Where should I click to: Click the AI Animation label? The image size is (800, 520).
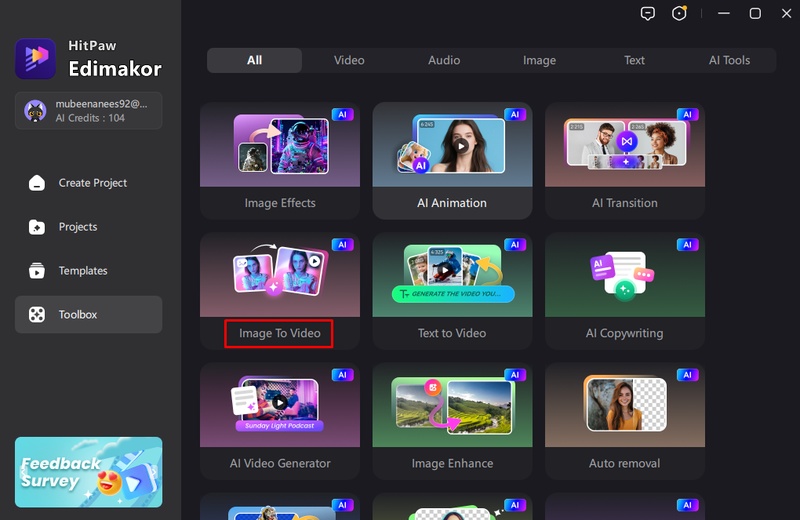click(x=452, y=203)
